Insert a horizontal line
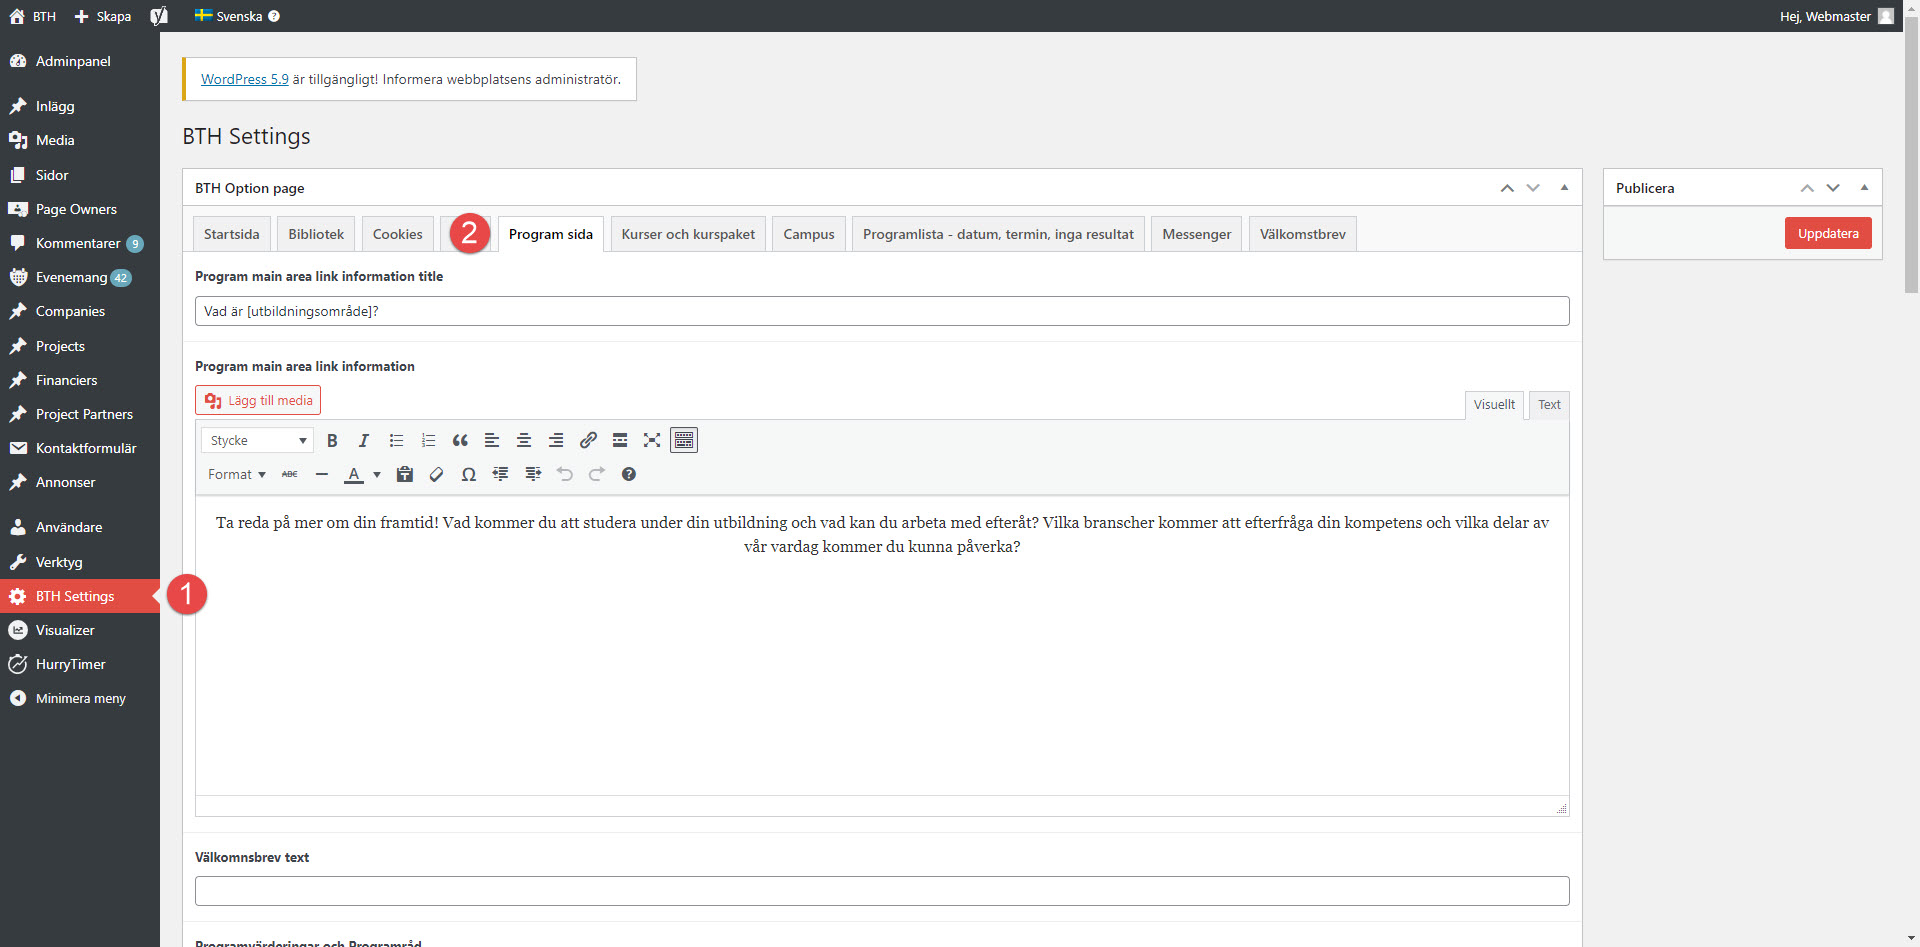 [x=322, y=474]
